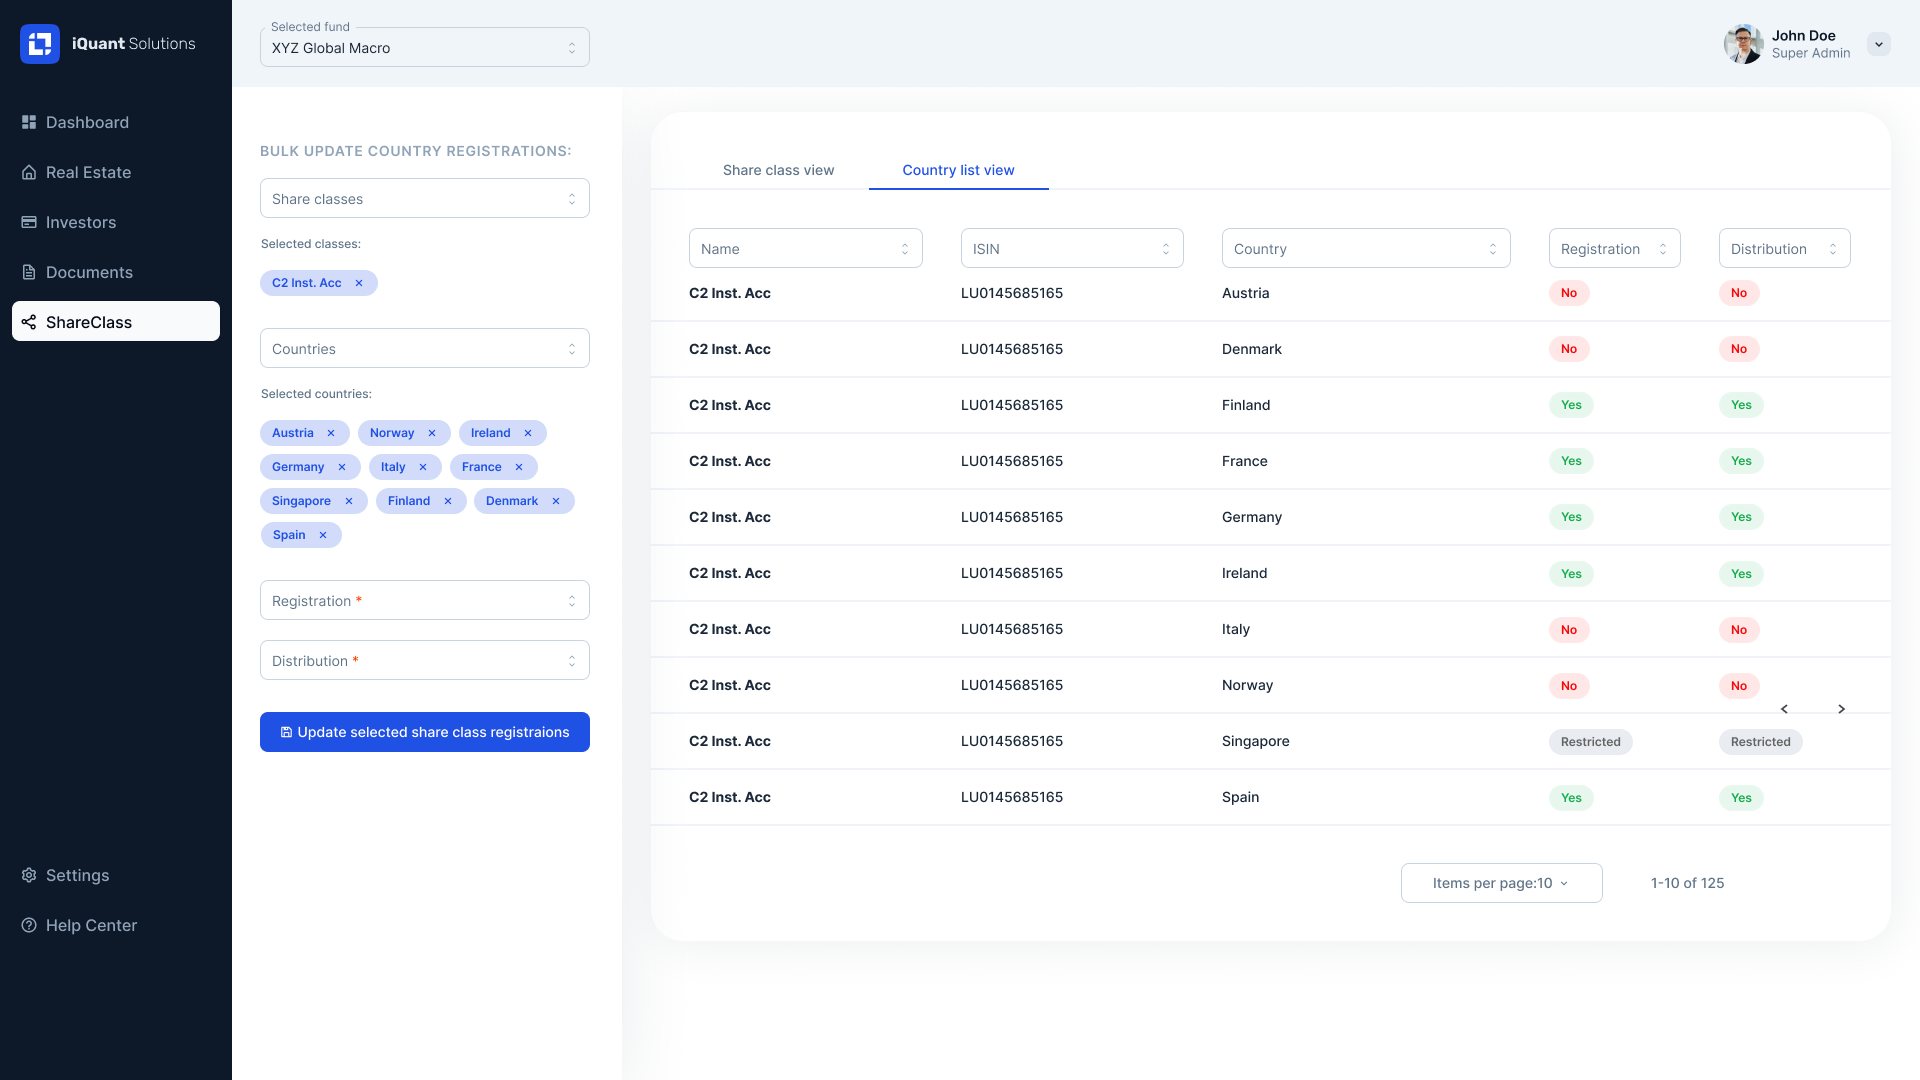Click the Spain row registration Yes badge
The height and width of the screenshot is (1080, 1920).
click(1571, 798)
